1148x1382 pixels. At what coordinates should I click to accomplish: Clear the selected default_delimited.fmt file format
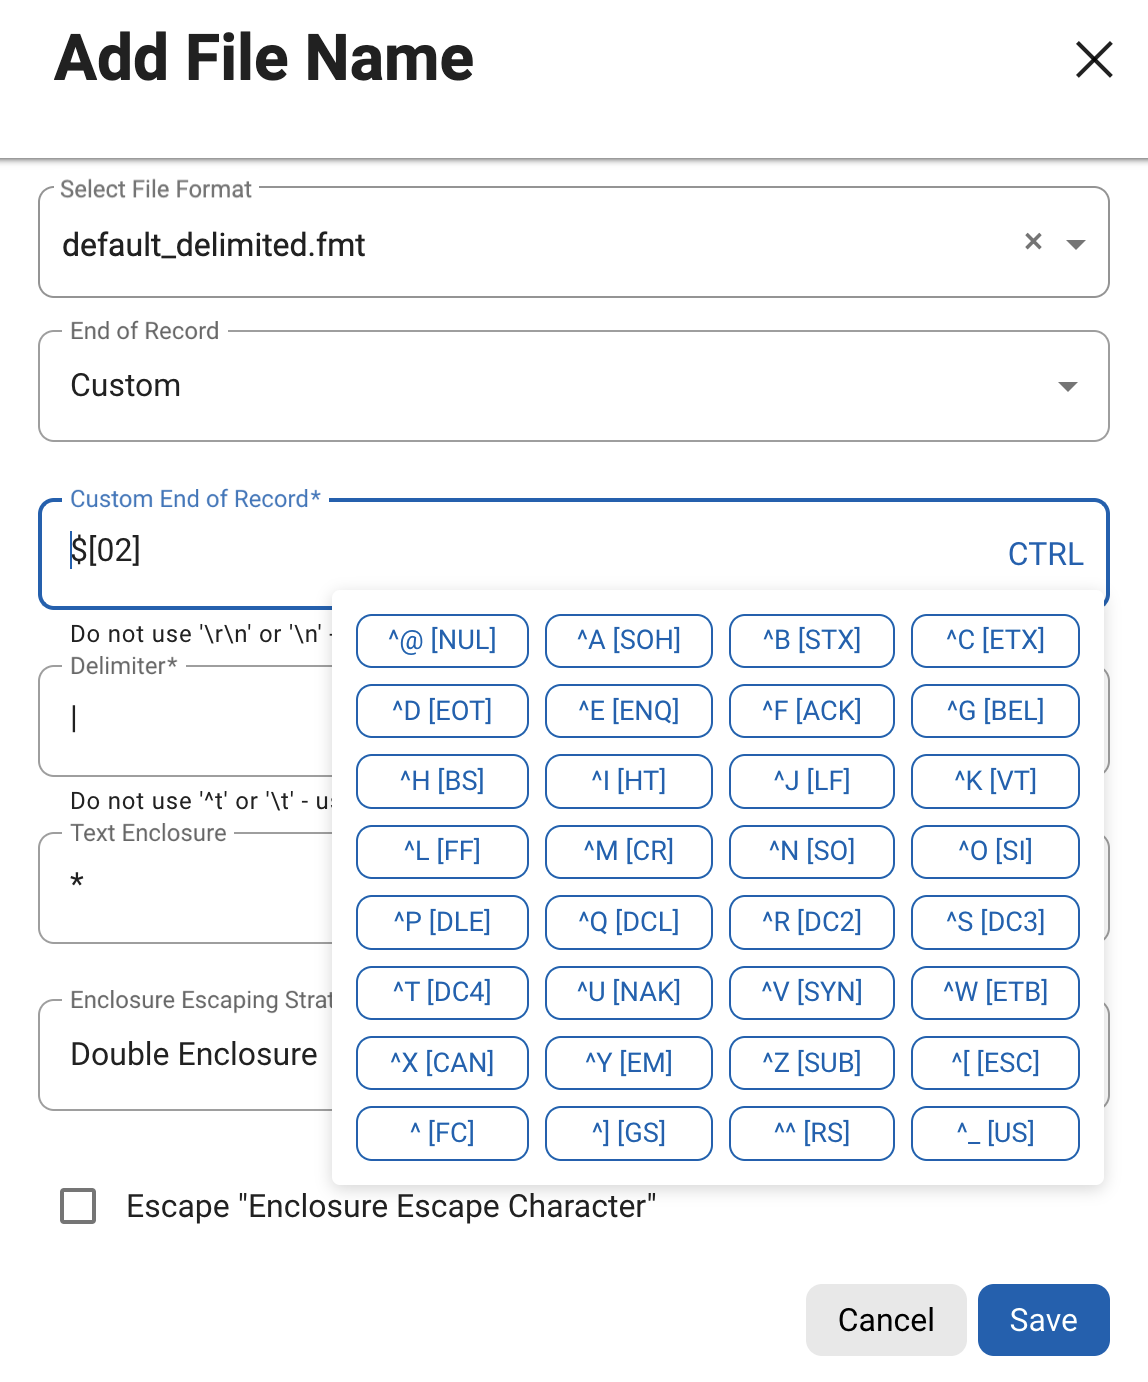pyautogui.click(x=1032, y=242)
